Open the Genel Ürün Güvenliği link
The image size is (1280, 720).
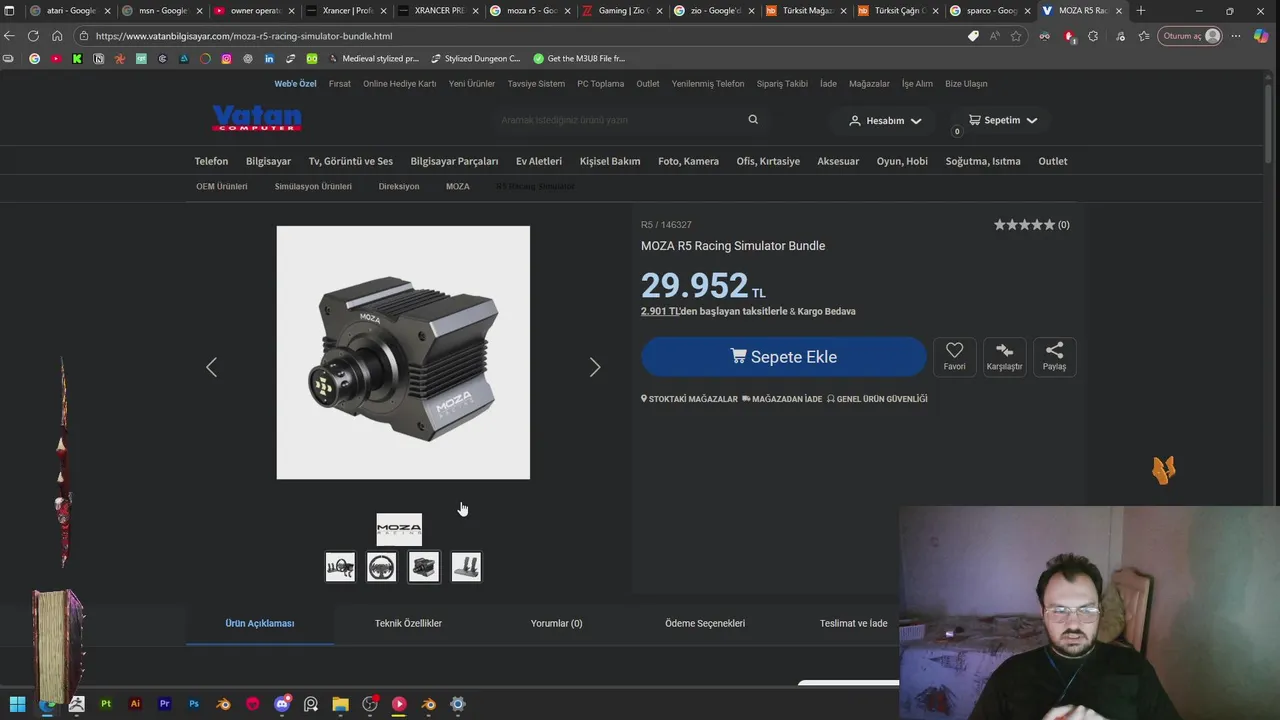point(877,399)
